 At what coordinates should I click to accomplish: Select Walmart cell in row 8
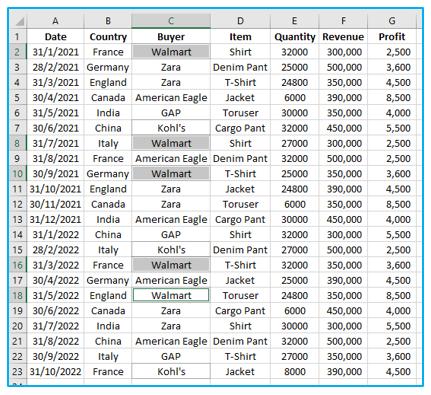(171, 143)
